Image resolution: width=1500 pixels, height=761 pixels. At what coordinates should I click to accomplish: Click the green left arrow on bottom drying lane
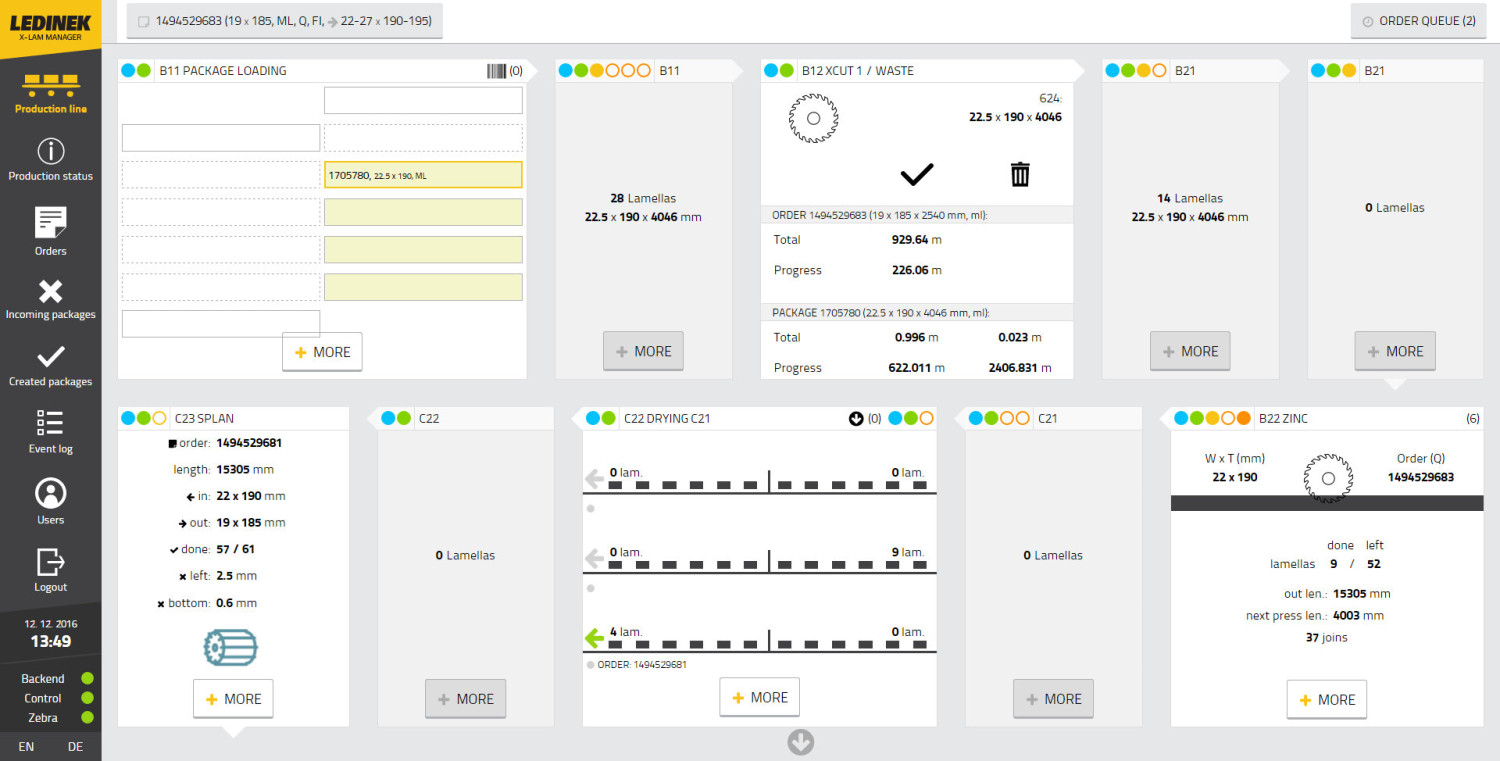[x=595, y=638]
